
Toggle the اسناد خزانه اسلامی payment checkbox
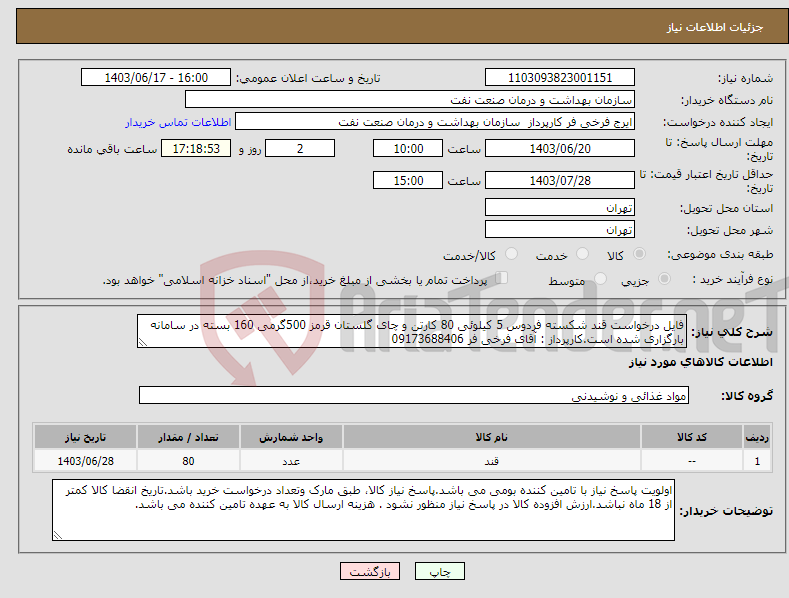coord(501,278)
